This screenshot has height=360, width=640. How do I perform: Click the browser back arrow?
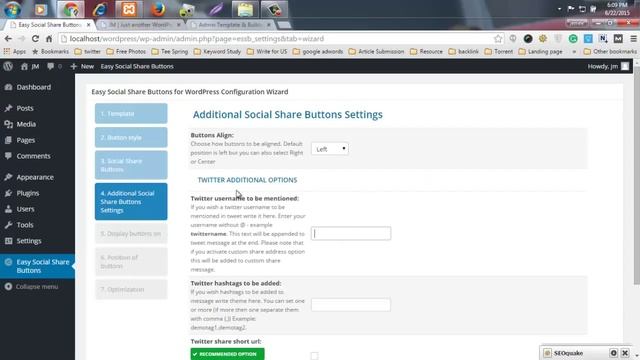(x=8, y=39)
